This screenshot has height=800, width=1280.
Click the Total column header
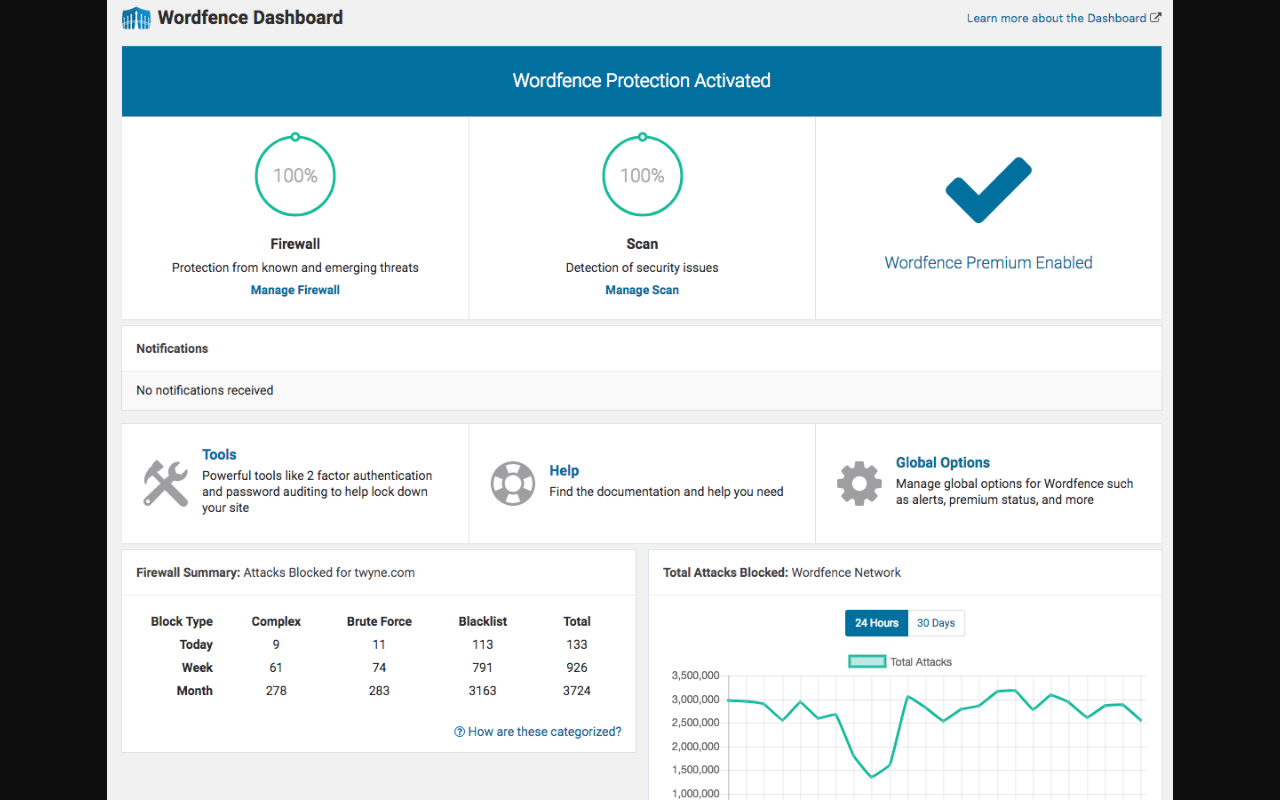pyautogui.click(x=577, y=622)
